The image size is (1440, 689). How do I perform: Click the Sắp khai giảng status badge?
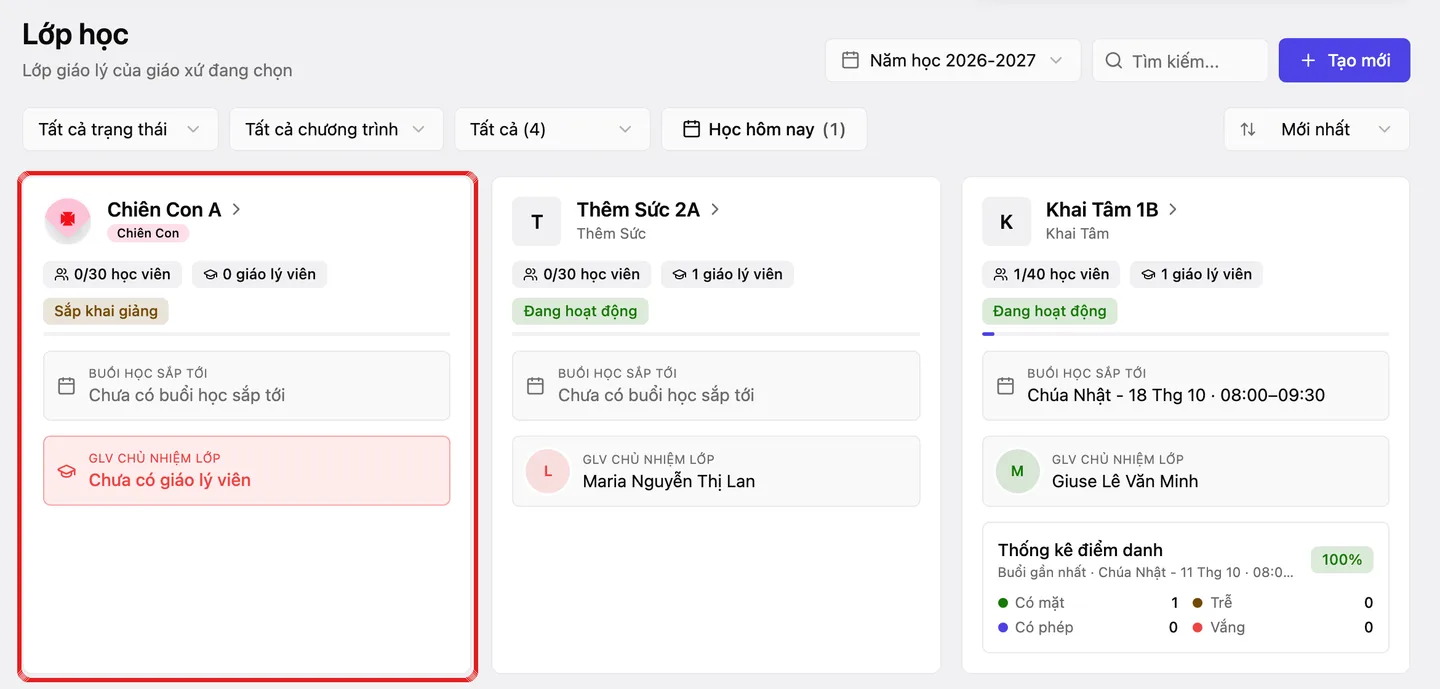click(106, 311)
